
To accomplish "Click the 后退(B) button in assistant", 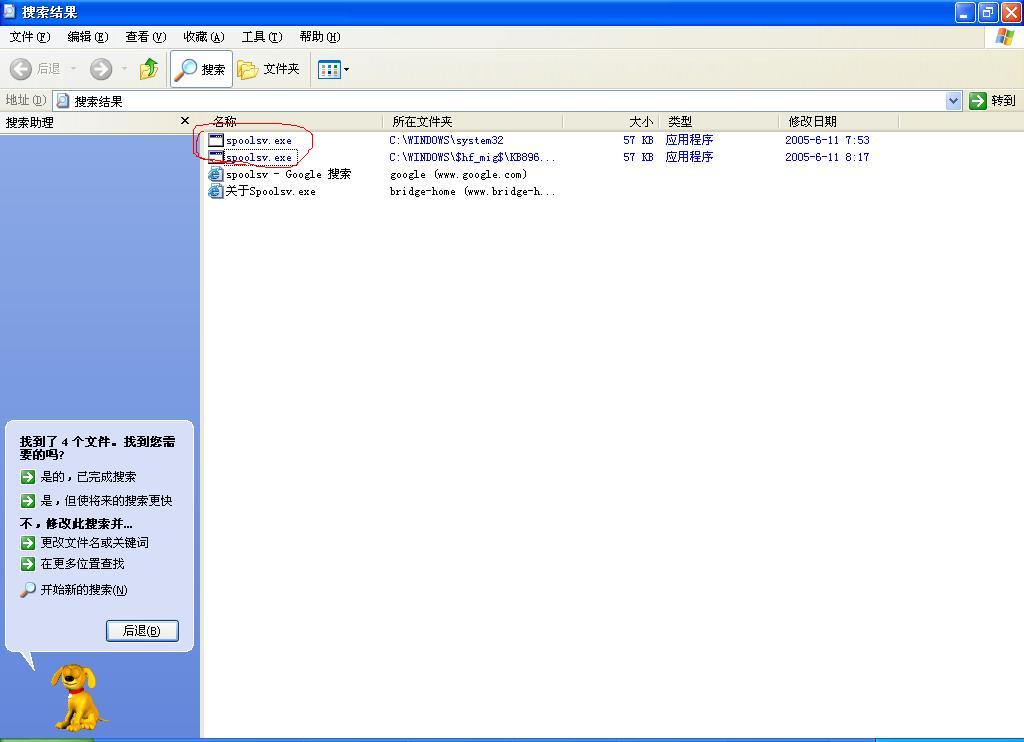I will [x=142, y=631].
